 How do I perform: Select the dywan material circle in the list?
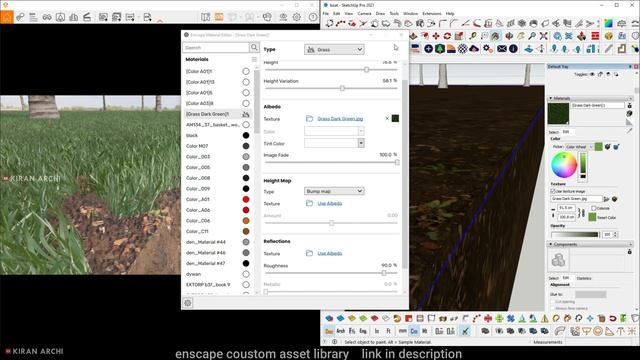(246, 274)
